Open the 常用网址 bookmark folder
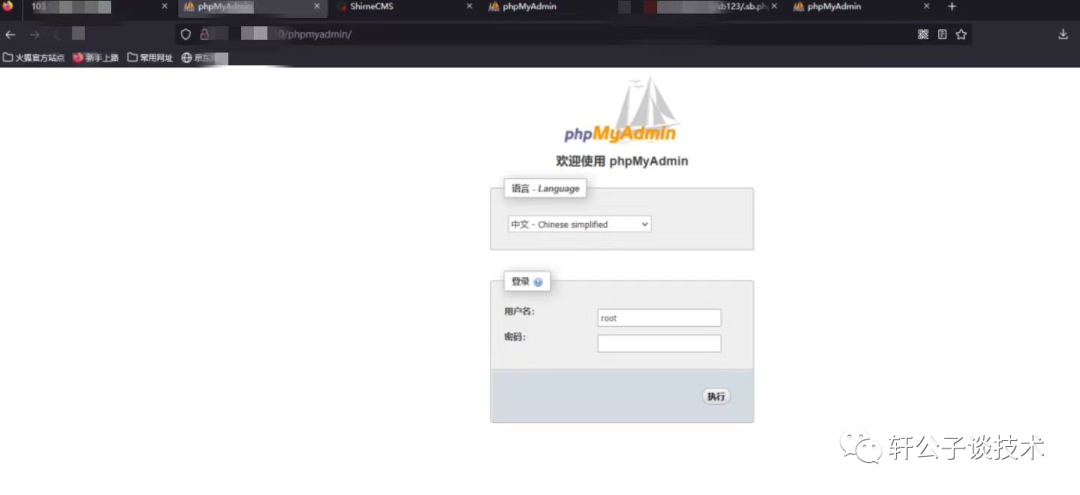The image size is (1080, 495). point(150,58)
